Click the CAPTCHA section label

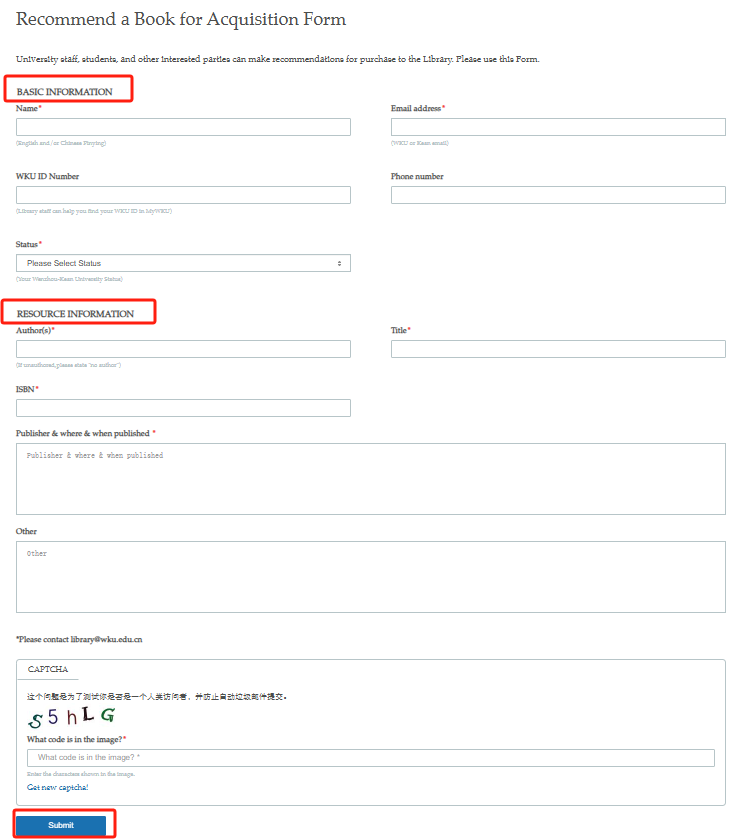(x=48, y=669)
